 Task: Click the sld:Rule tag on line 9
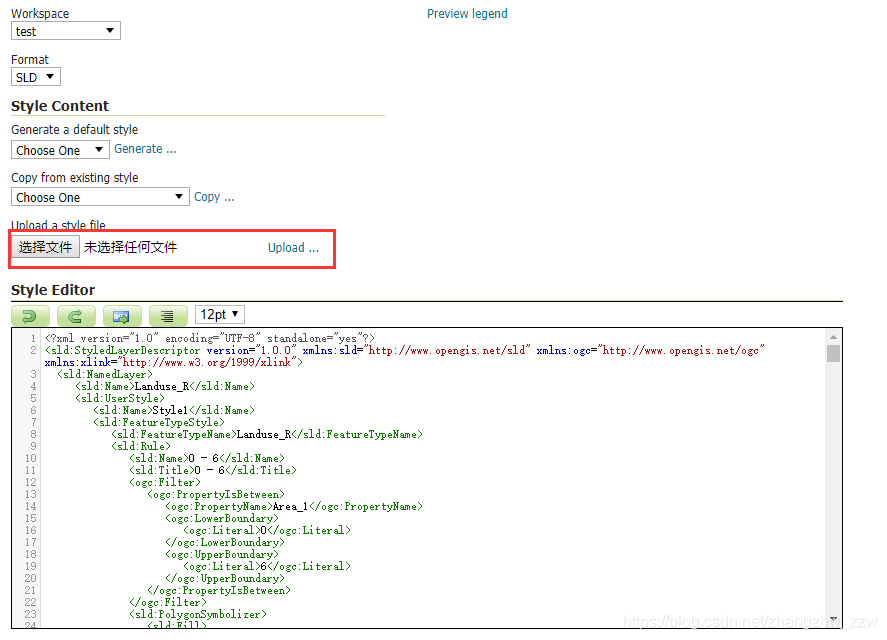pyautogui.click(x=141, y=446)
